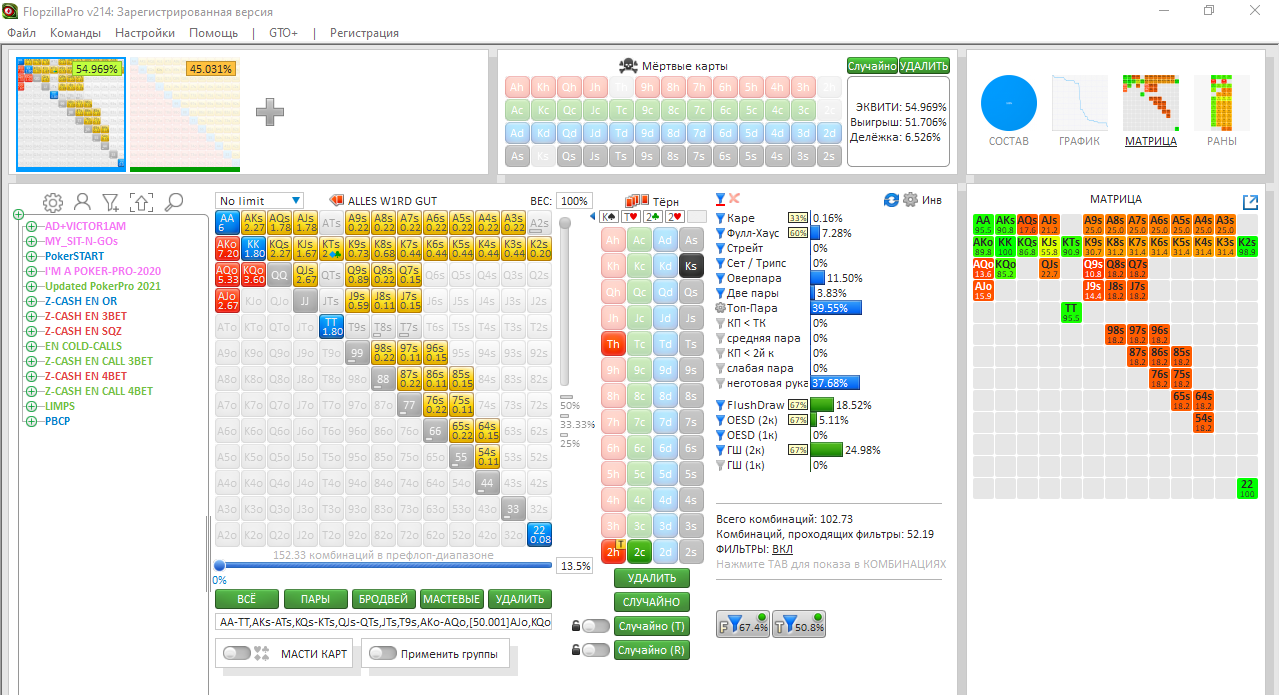Toggle the lock switch beside Случайно (T)

tap(595, 626)
